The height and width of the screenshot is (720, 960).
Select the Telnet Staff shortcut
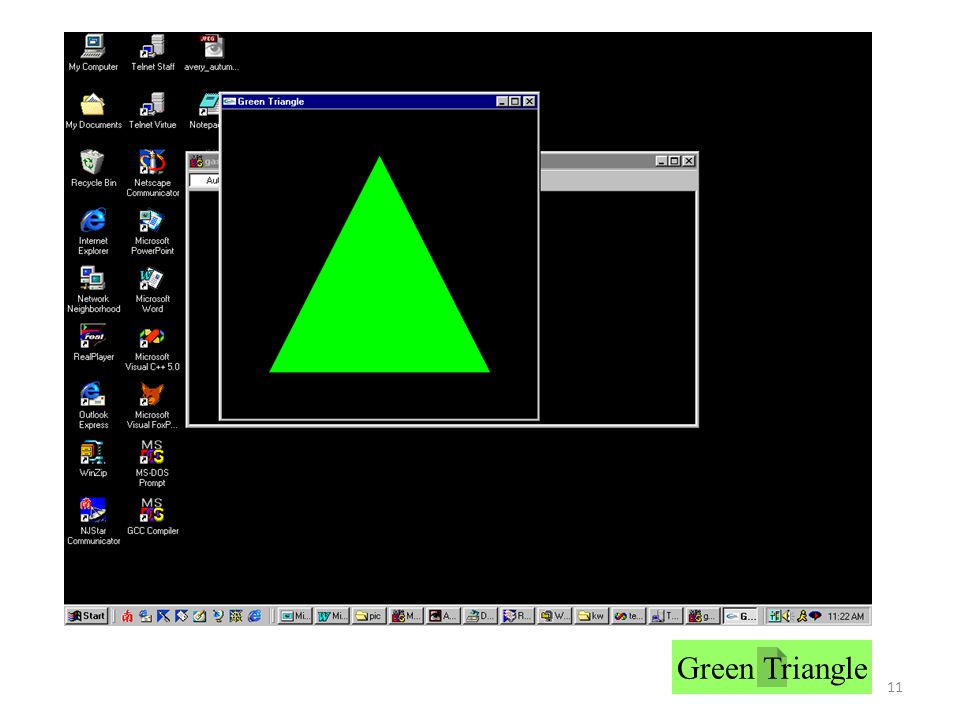point(152,53)
